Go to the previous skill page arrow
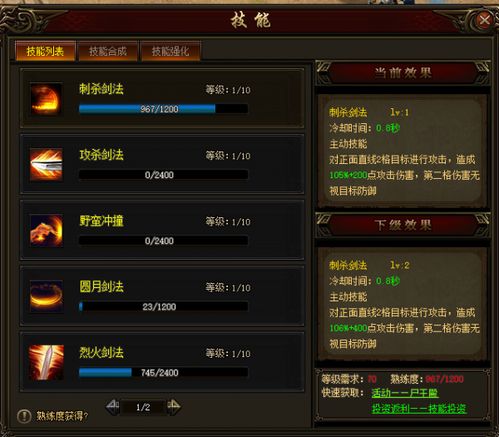 pos(112,406)
